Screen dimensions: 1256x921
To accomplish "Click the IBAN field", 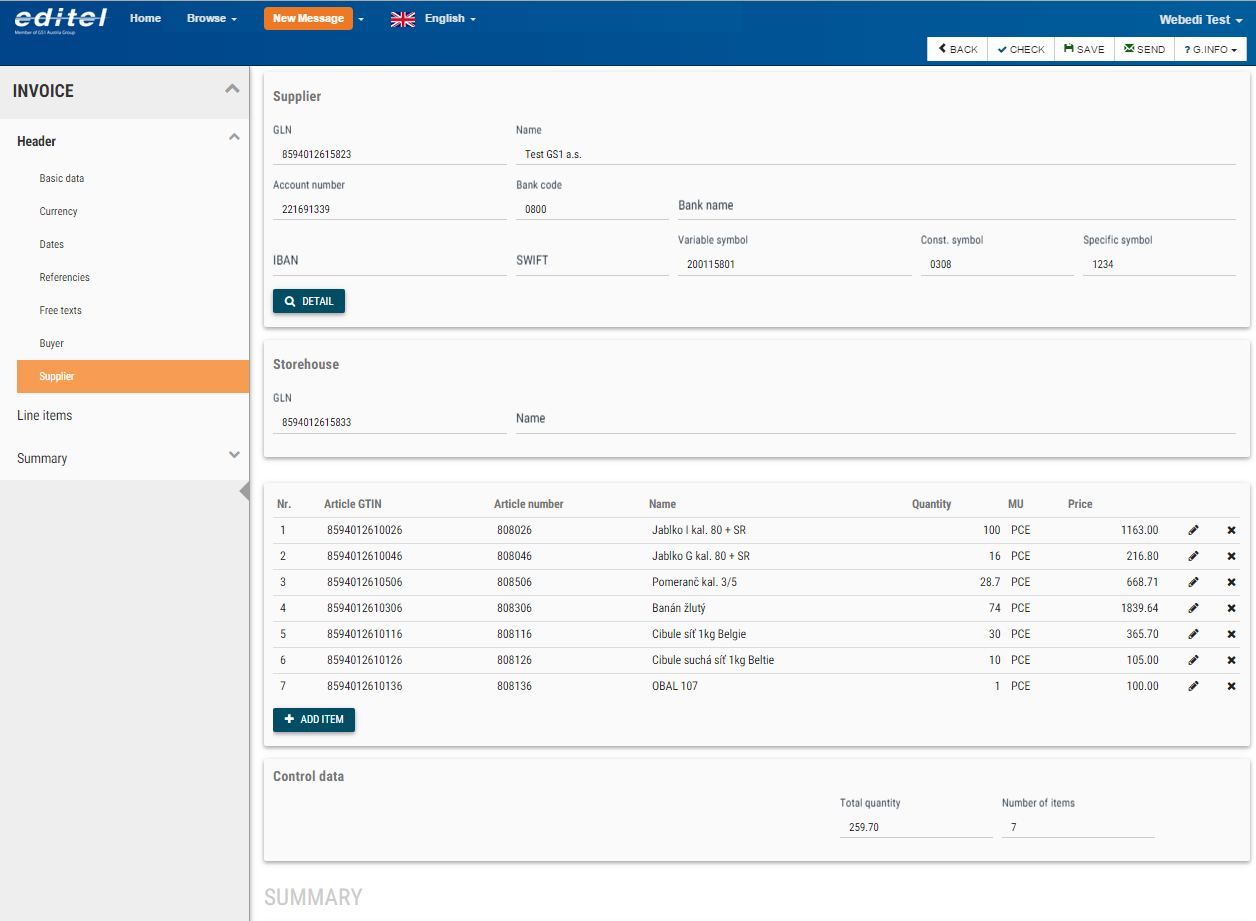I will 389,261.
